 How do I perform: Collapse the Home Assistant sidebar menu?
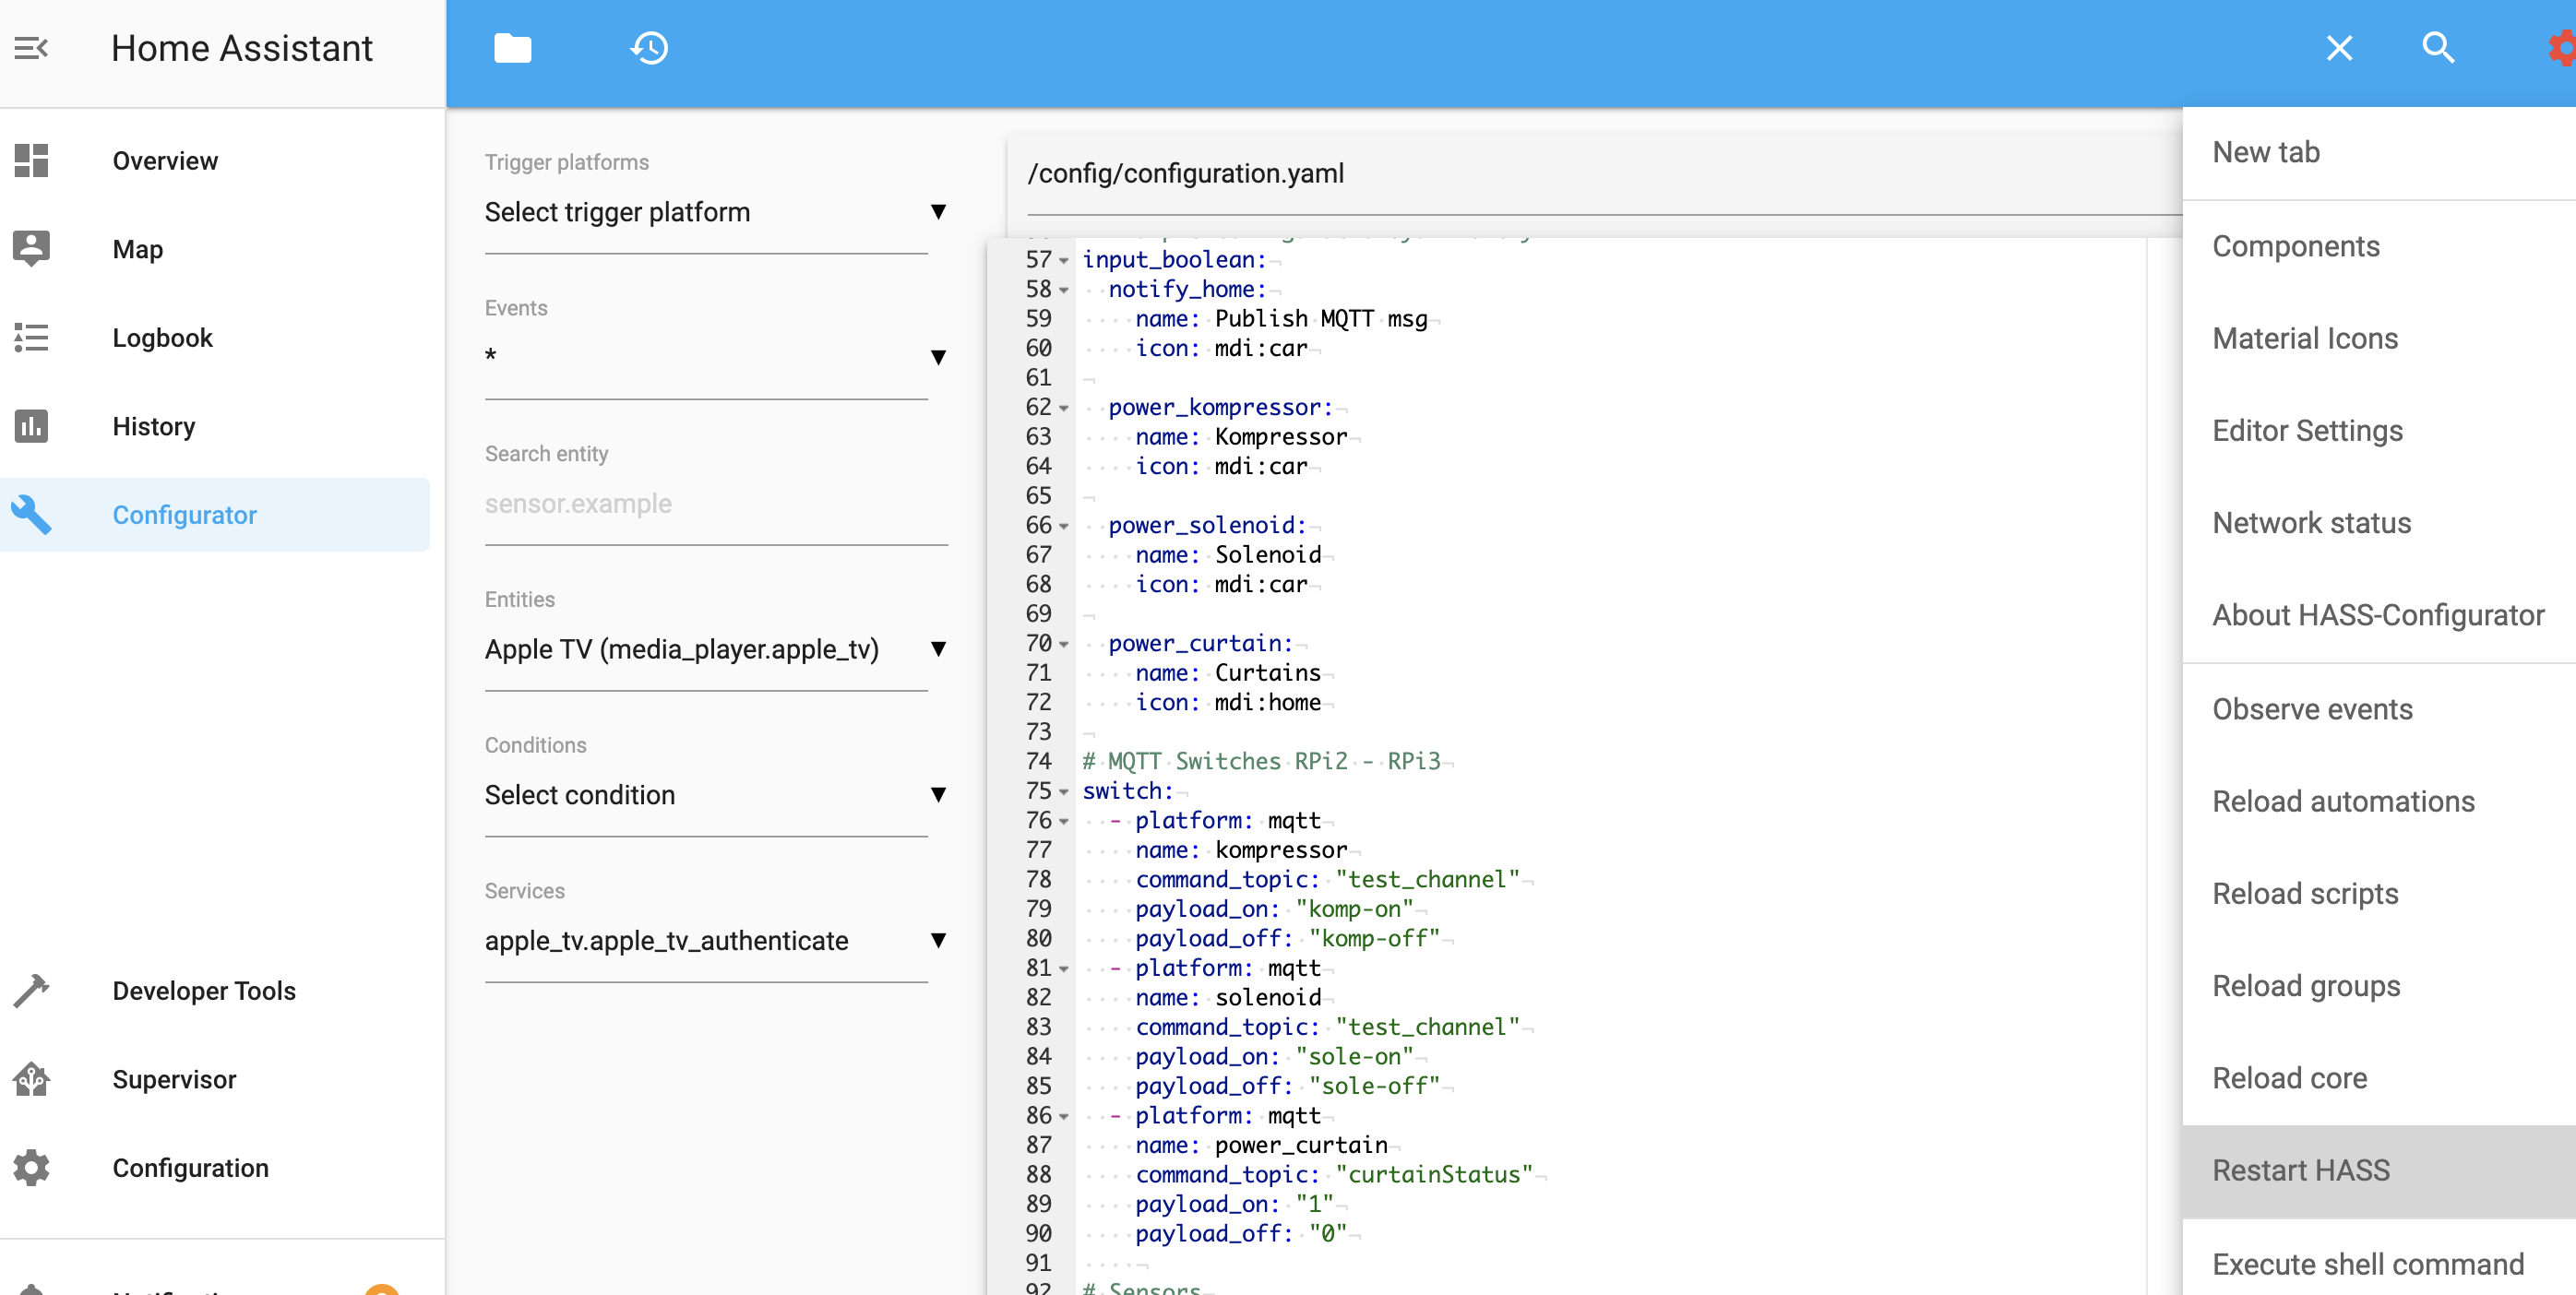[x=31, y=48]
